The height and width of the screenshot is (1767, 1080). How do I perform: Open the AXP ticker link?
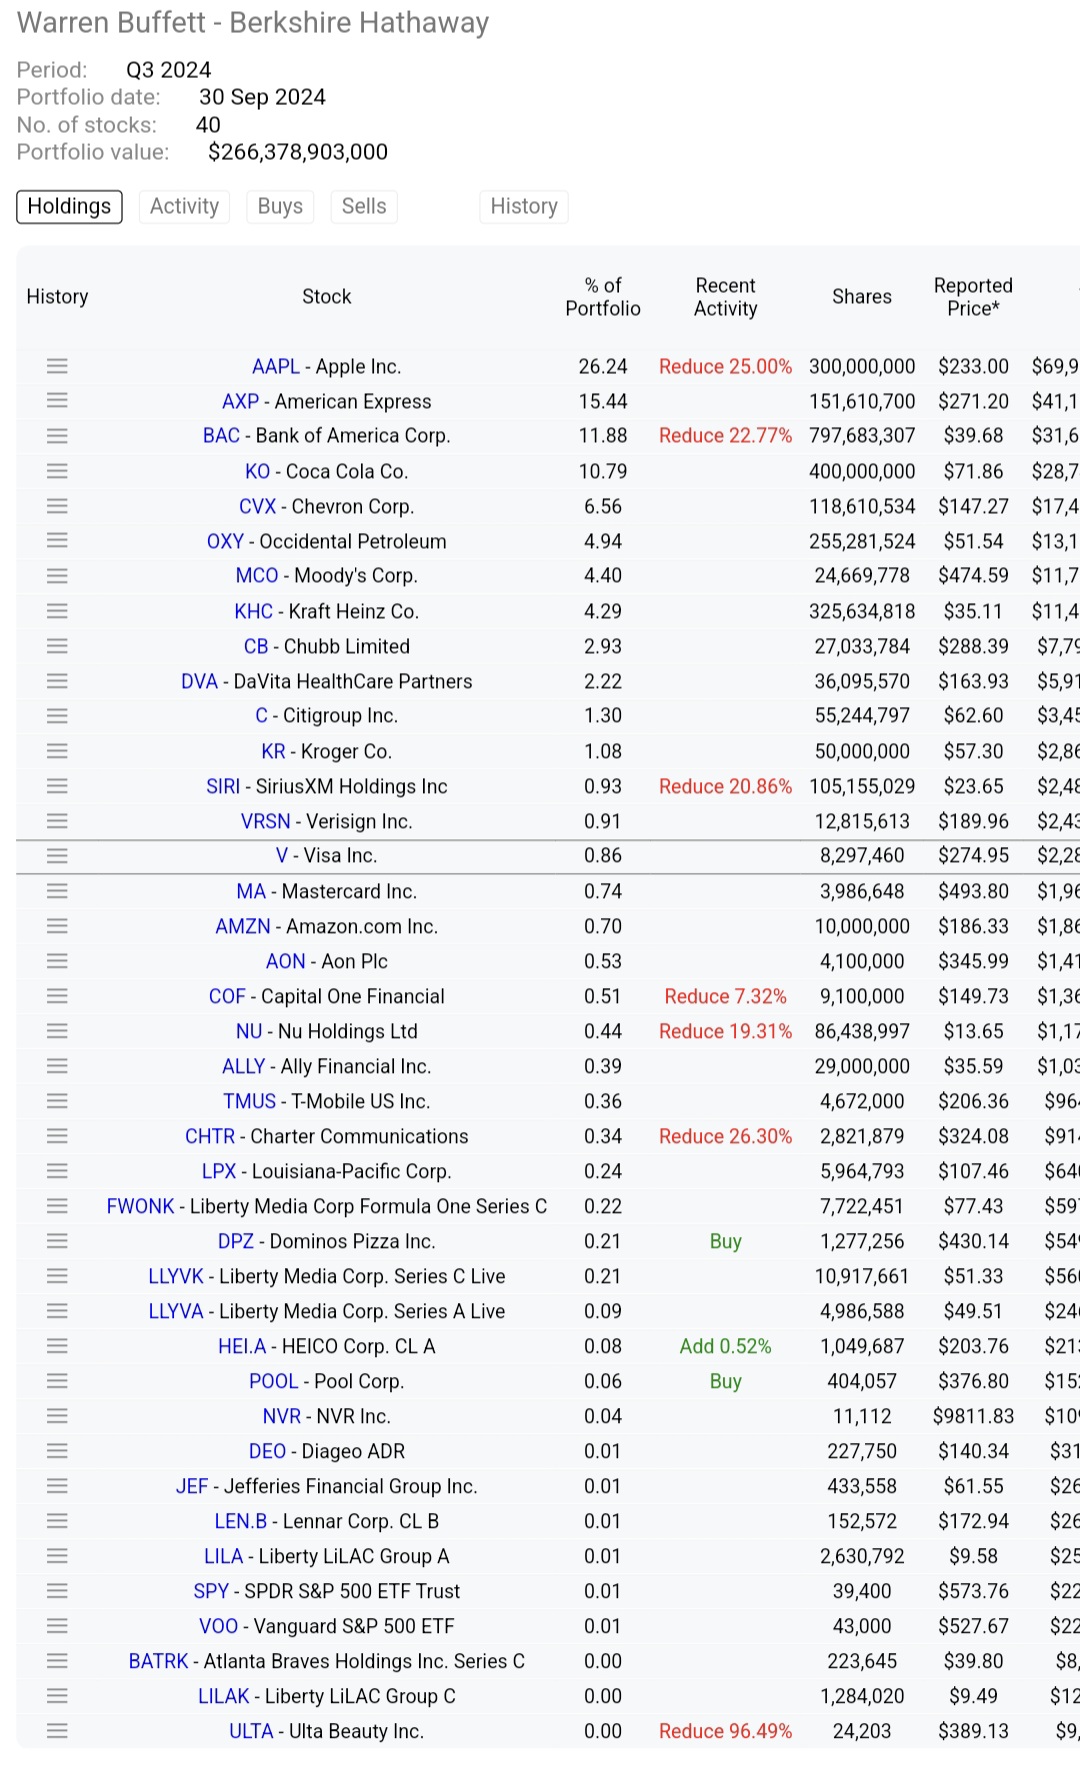click(240, 401)
